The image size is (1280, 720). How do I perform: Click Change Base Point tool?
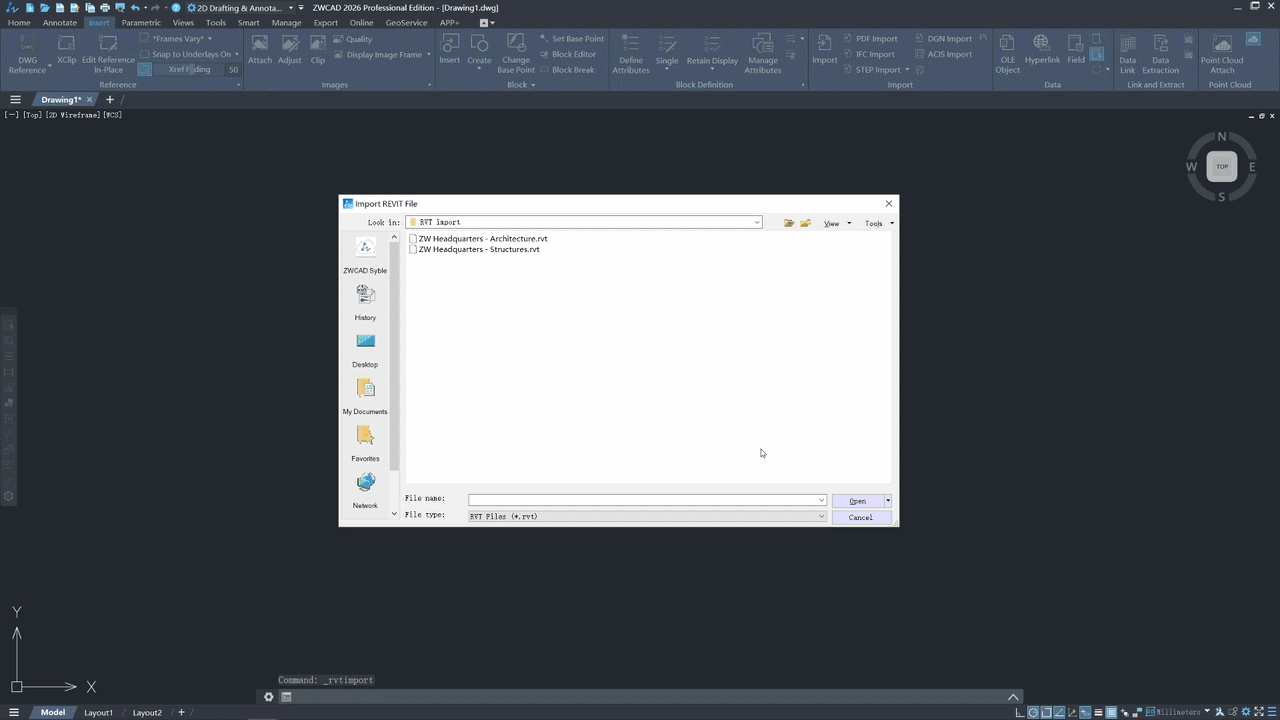(x=516, y=55)
